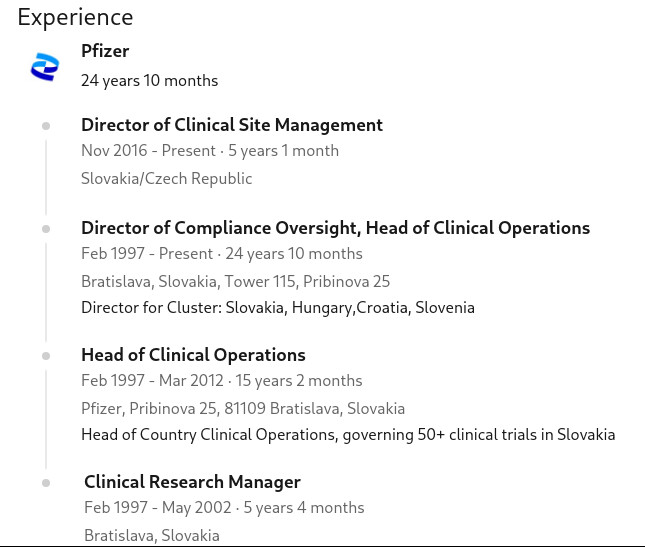Click the timeline dot beside Head of Clinical Operations
645x547 pixels.
pos(46,355)
